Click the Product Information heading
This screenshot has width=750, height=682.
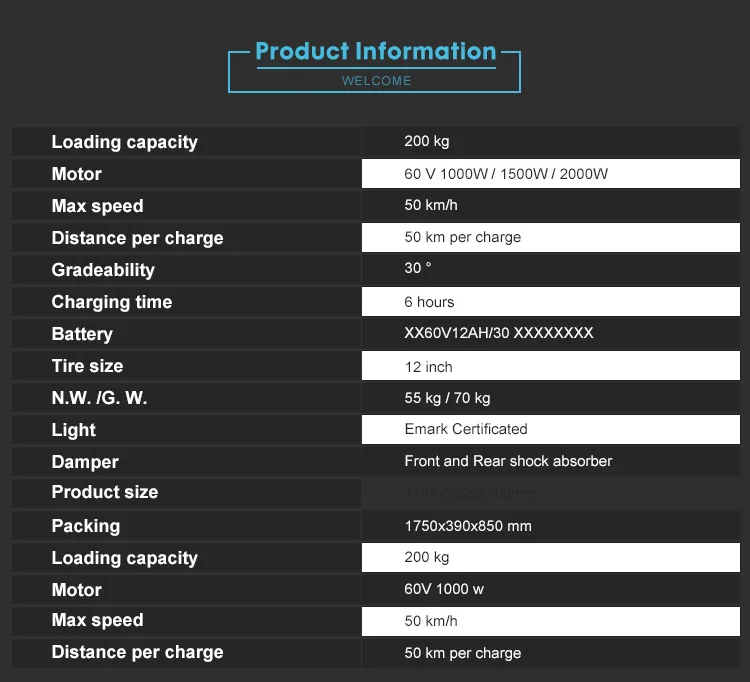pos(375,52)
